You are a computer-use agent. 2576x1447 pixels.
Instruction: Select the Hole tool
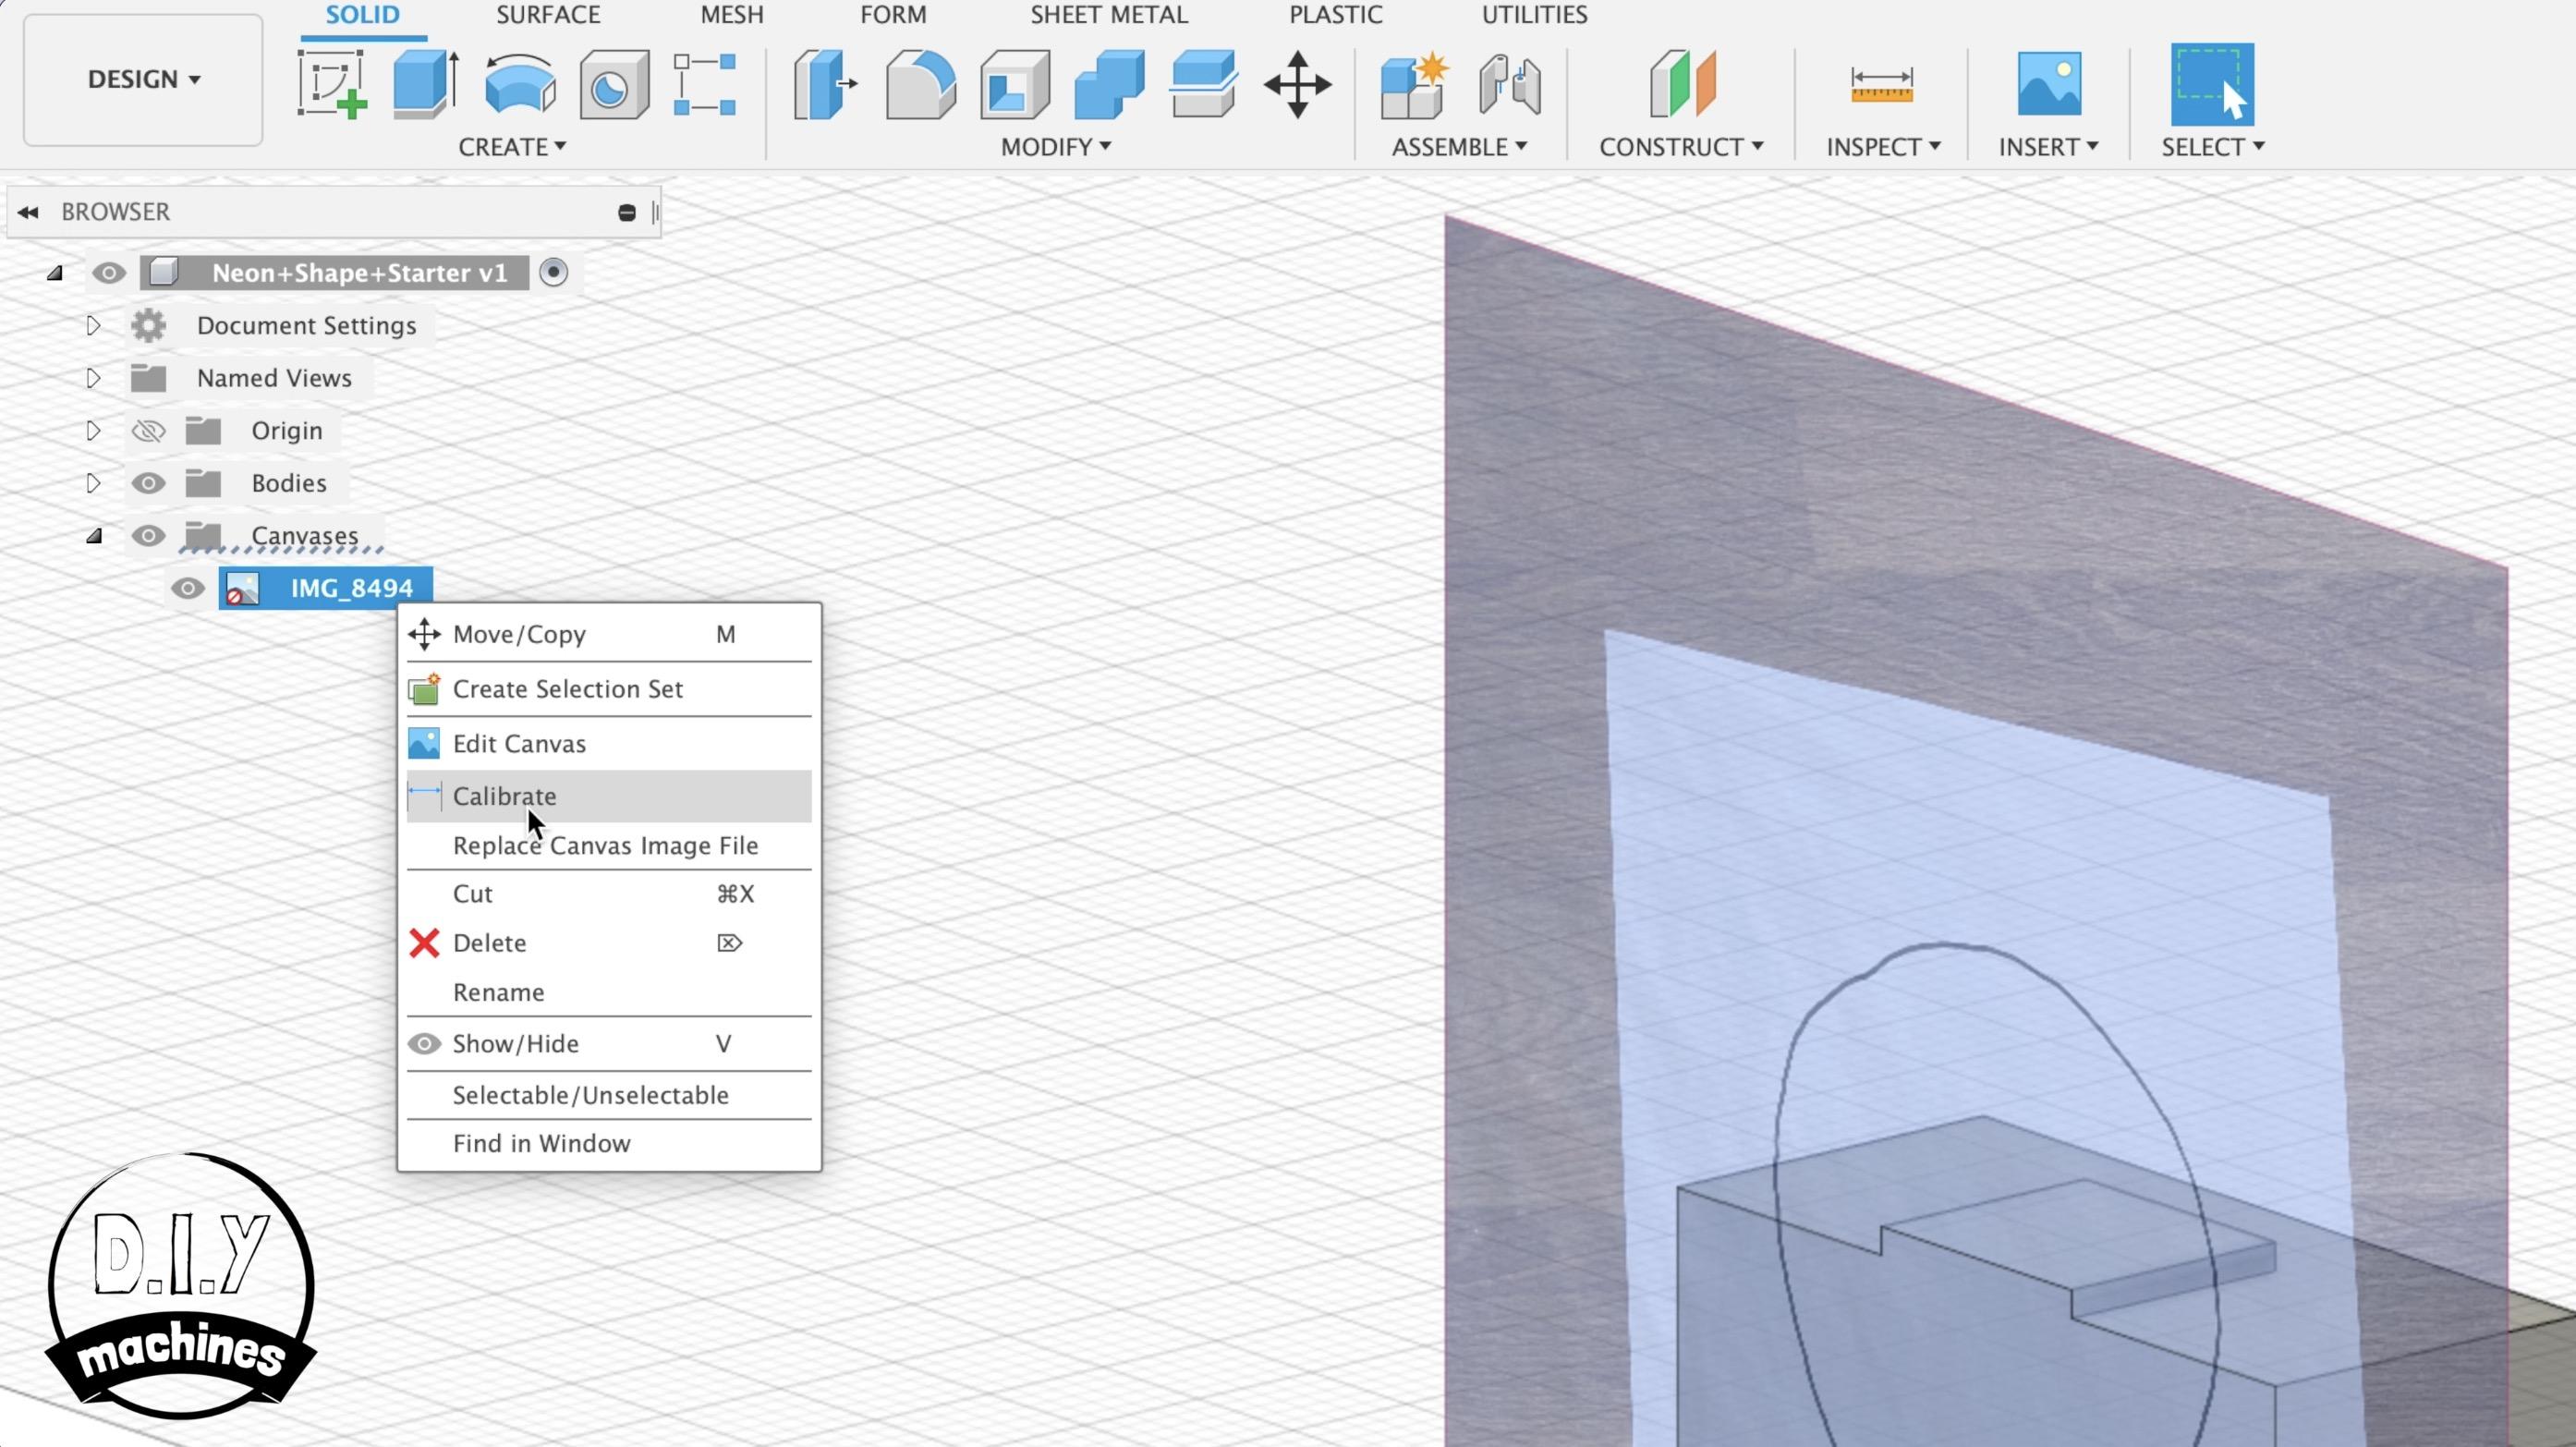(612, 84)
